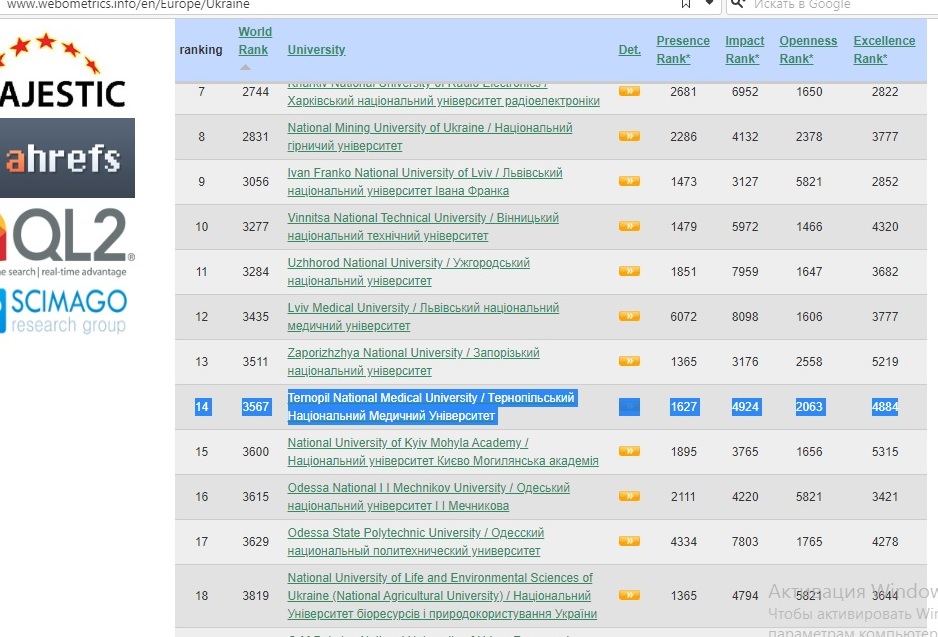Sort table by World Rank column
938x637 pixels.
(255, 41)
